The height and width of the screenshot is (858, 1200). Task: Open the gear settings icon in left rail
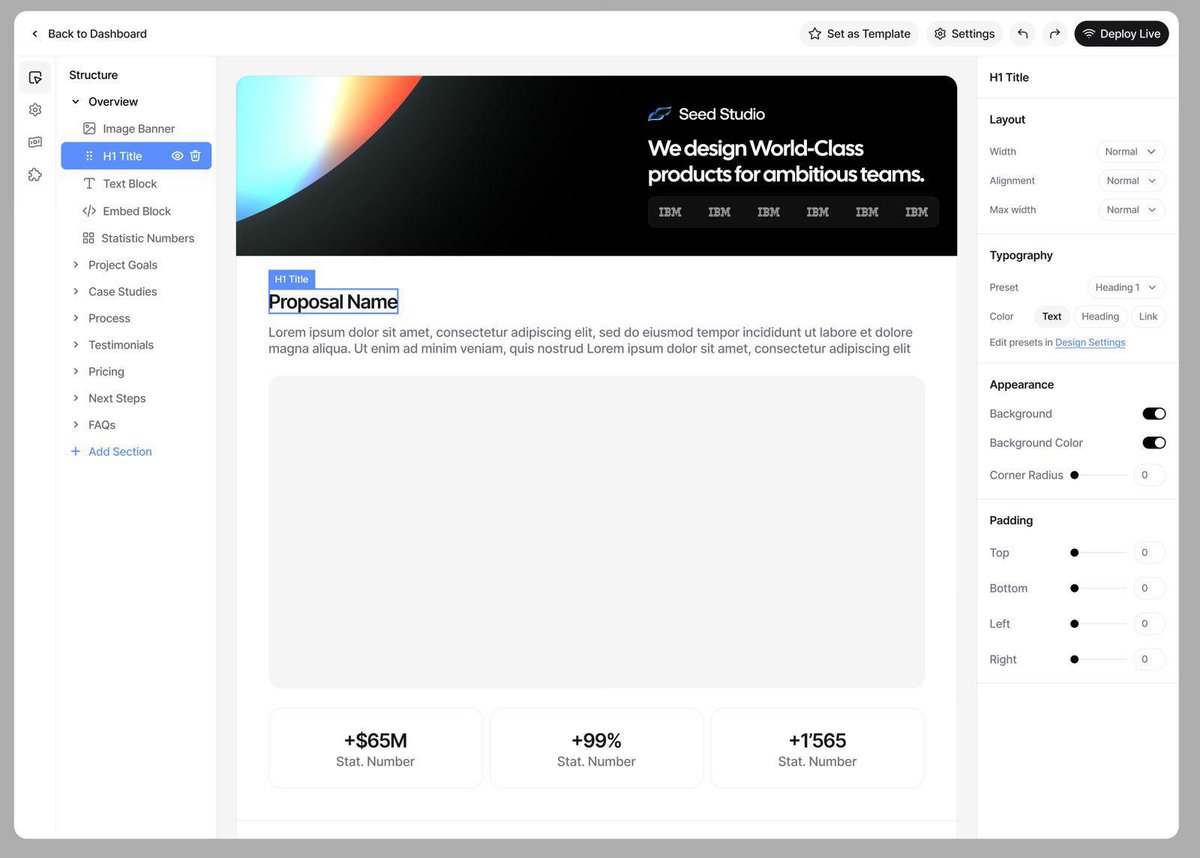(35, 110)
